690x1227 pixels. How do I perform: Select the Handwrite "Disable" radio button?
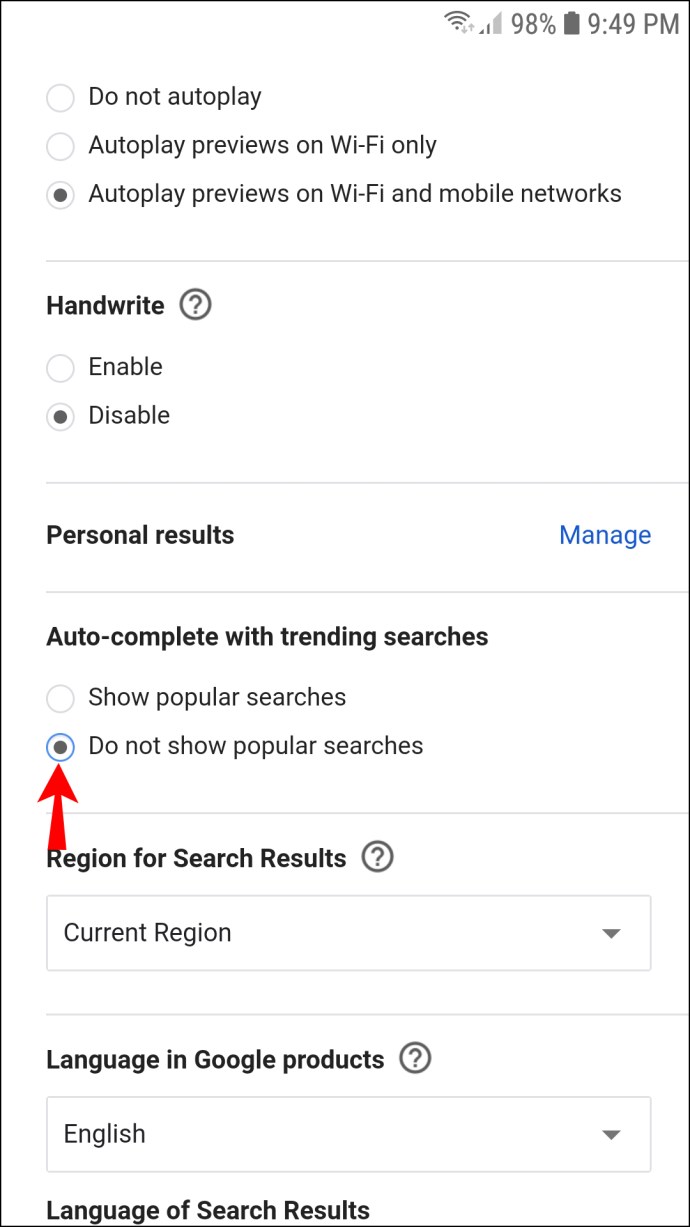point(61,416)
